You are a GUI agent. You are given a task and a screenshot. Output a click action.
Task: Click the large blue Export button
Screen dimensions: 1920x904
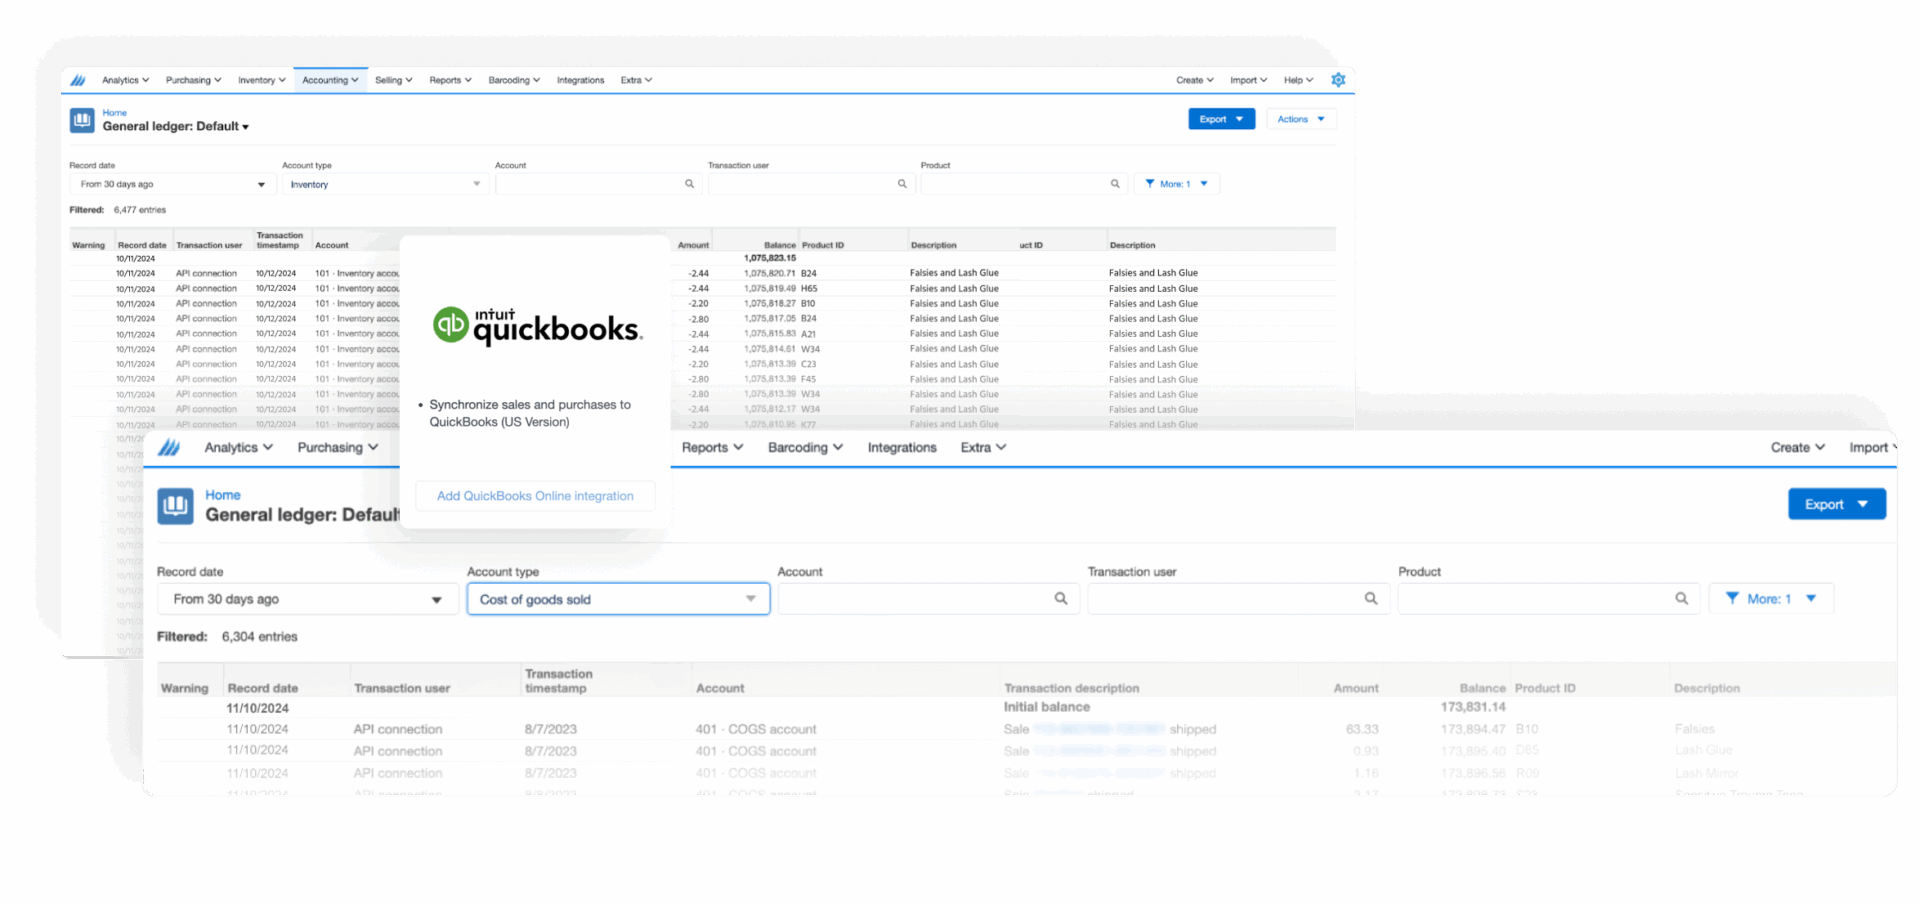[x=1835, y=504]
